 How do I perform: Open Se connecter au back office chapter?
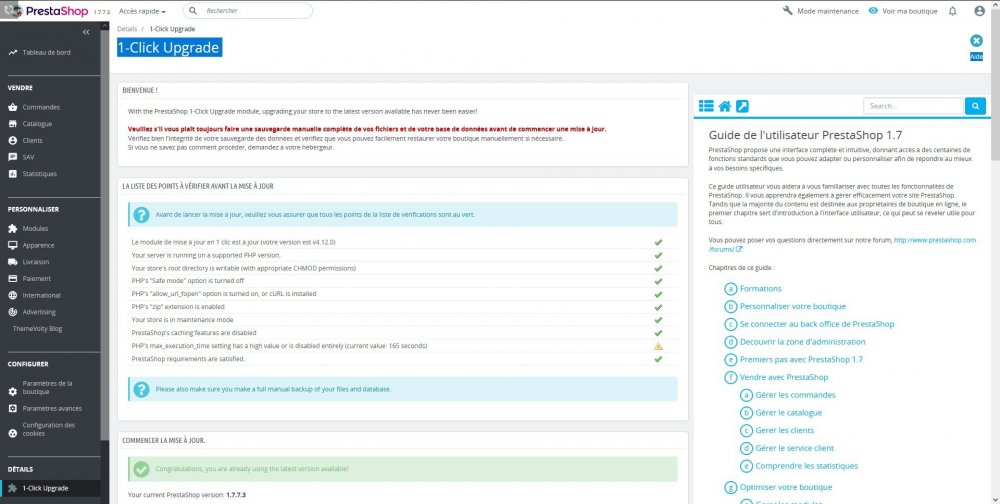[817, 324]
